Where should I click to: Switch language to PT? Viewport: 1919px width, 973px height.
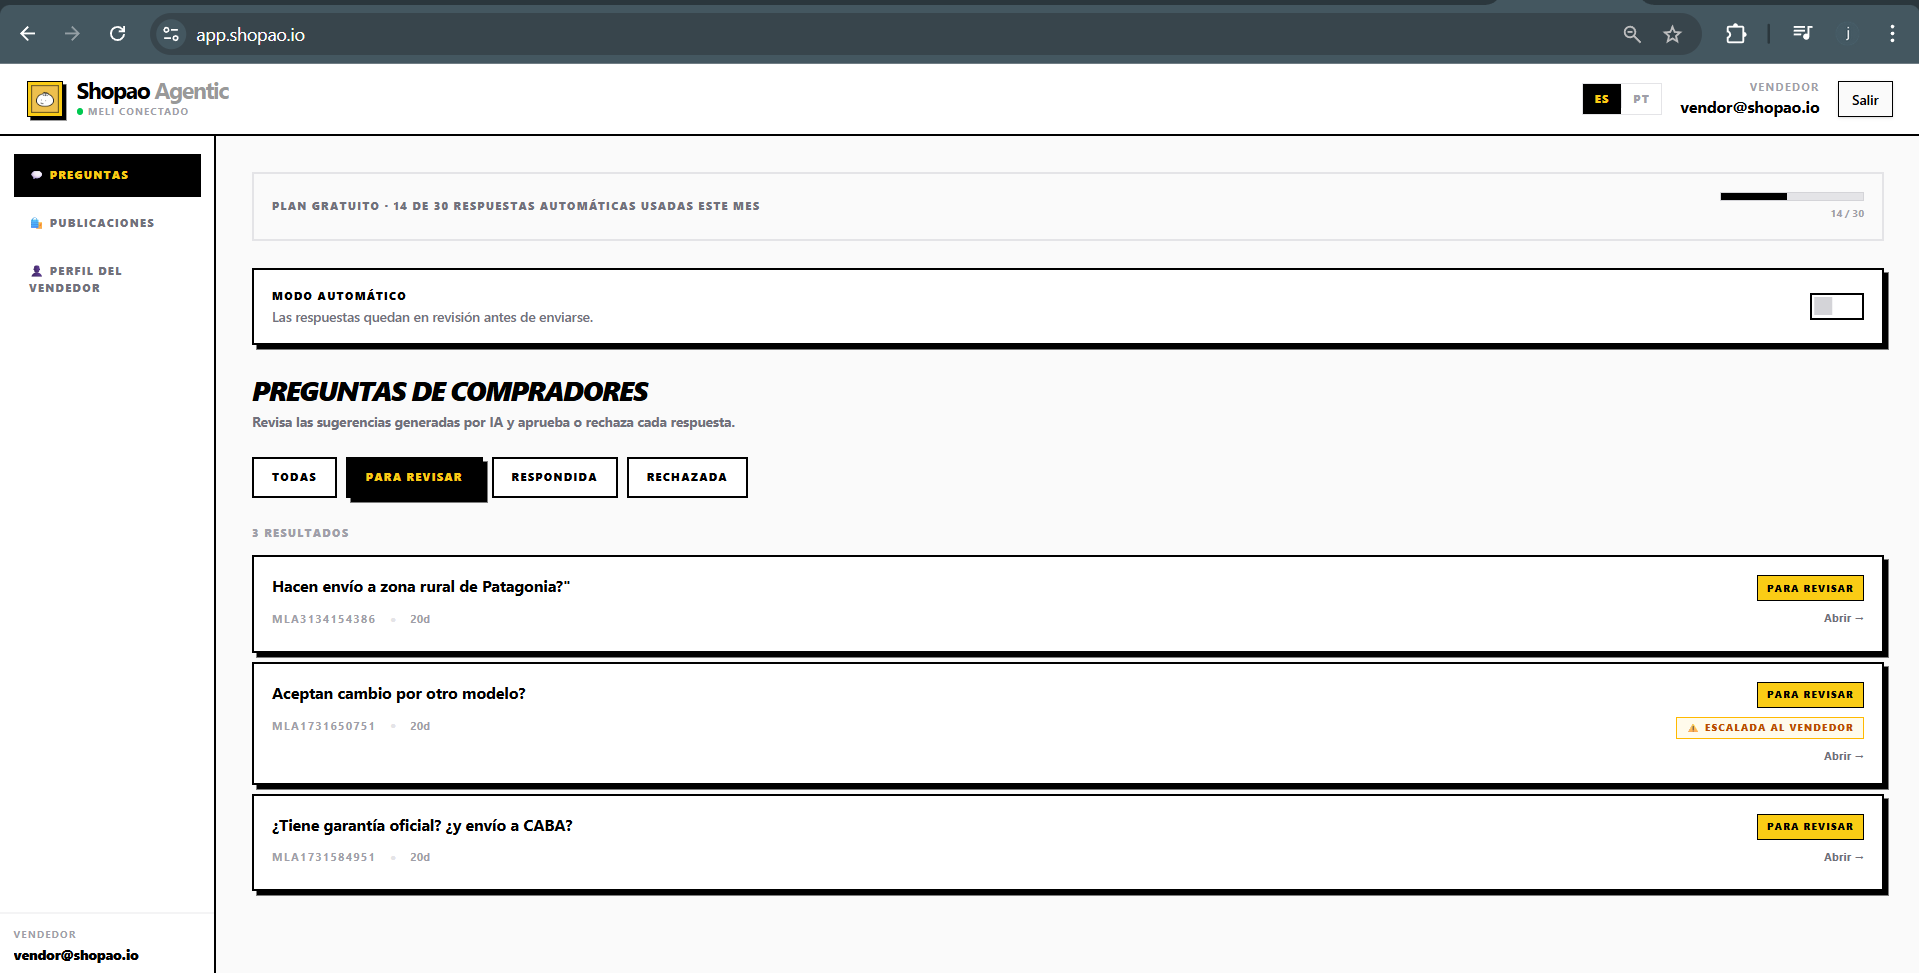click(x=1641, y=99)
